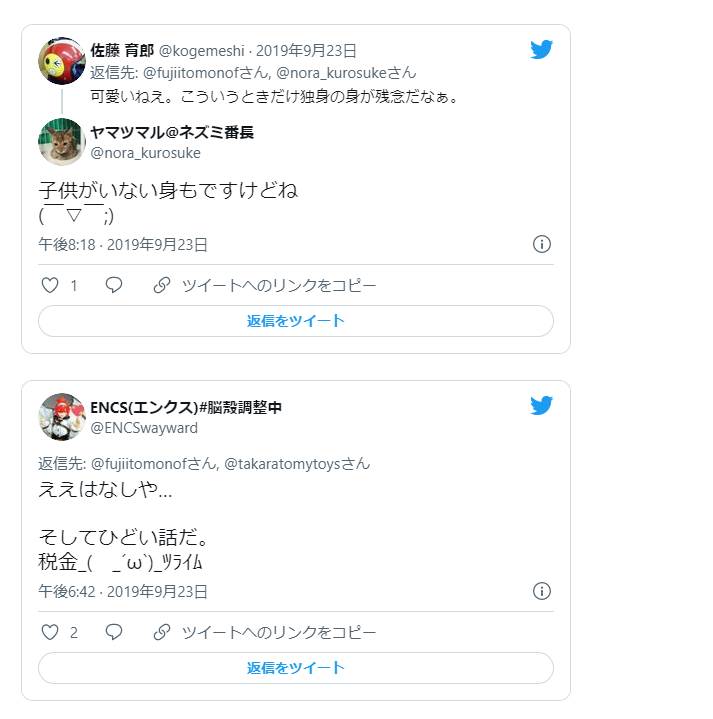Open @ENCSwayward profile handle
713x719 pixels.
coord(144,428)
